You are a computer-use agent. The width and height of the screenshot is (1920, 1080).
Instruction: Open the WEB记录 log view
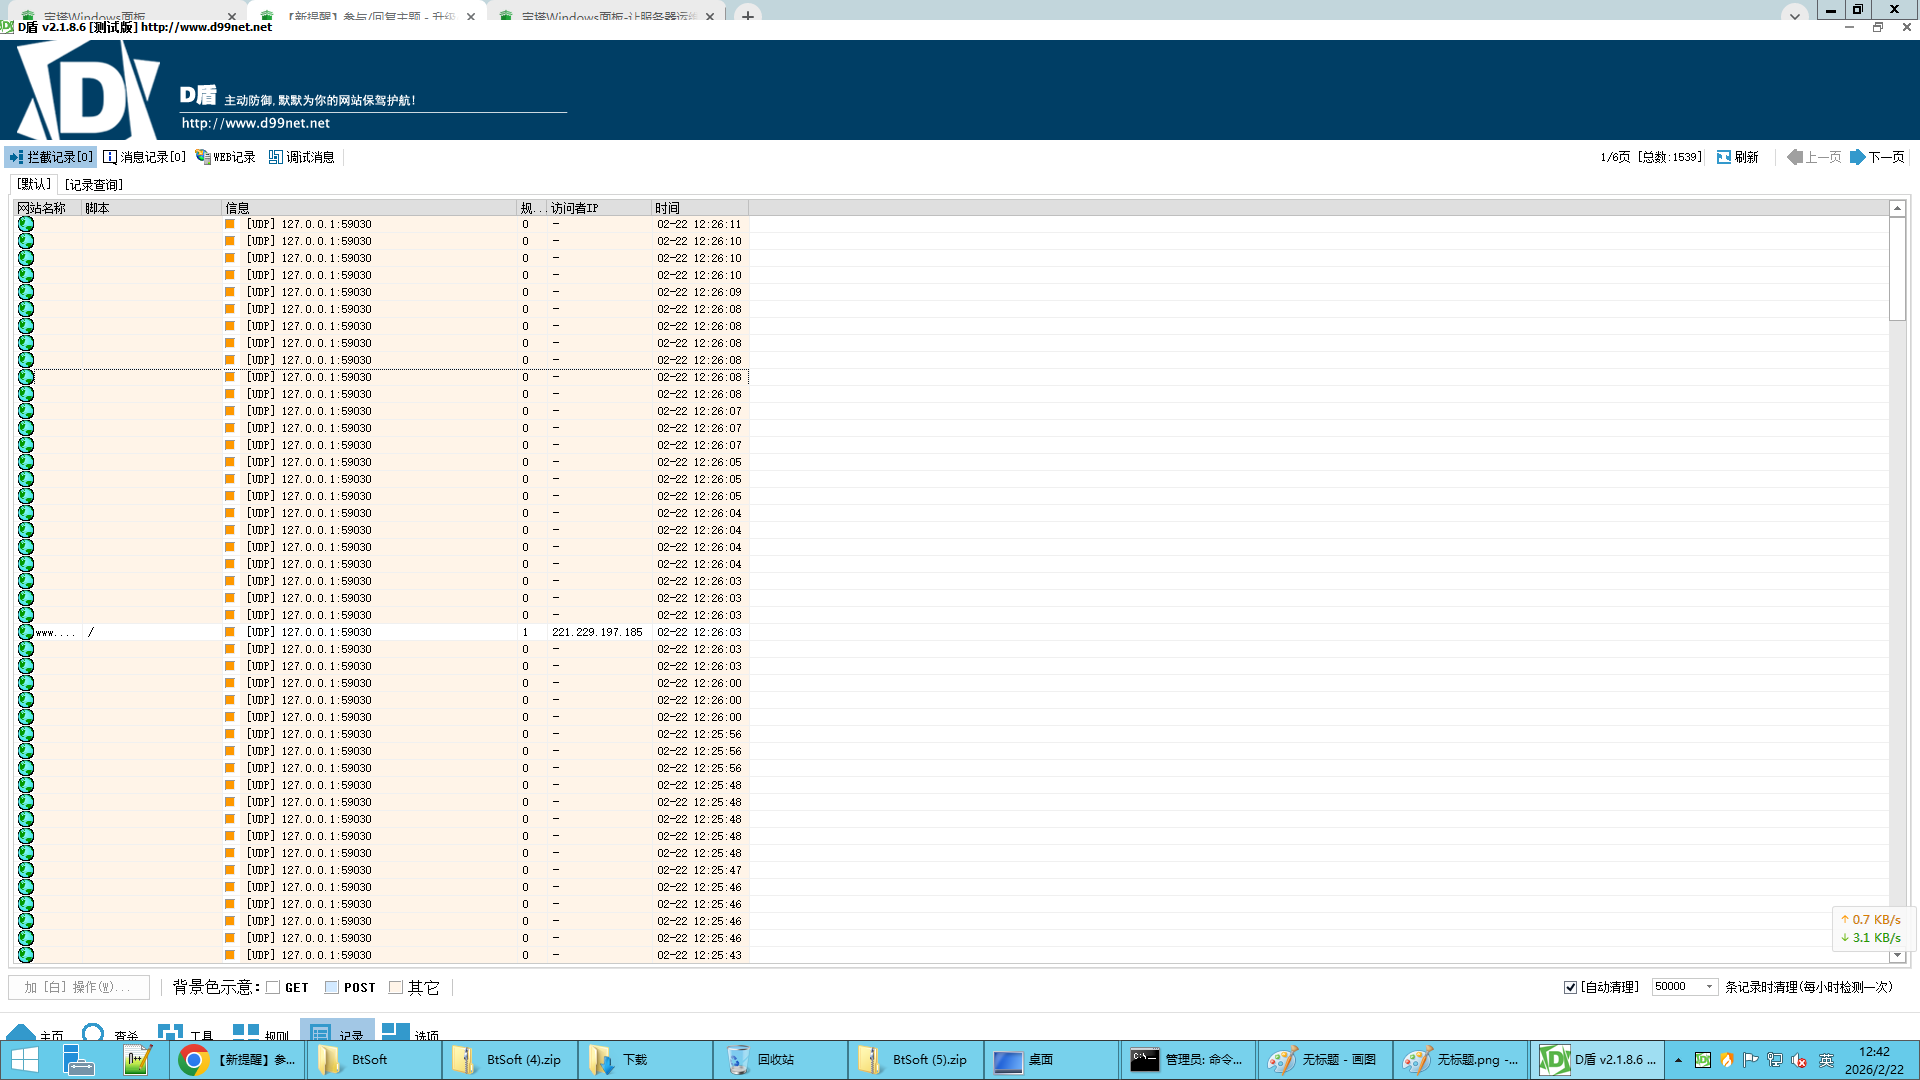(226, 157)
